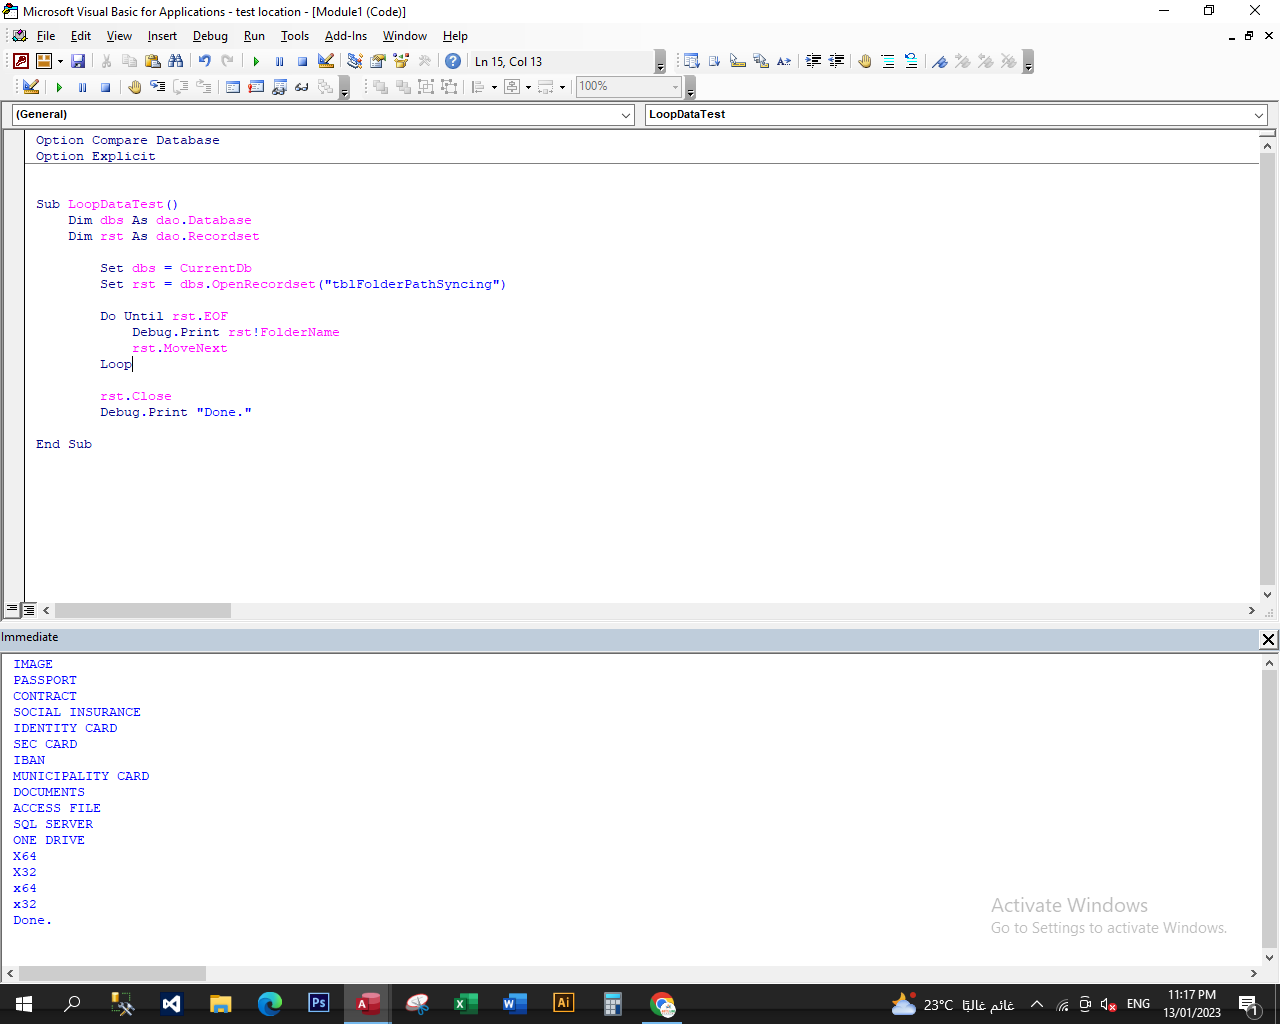
Task: Open the Locals Window icon
Action: coord(232,87)
